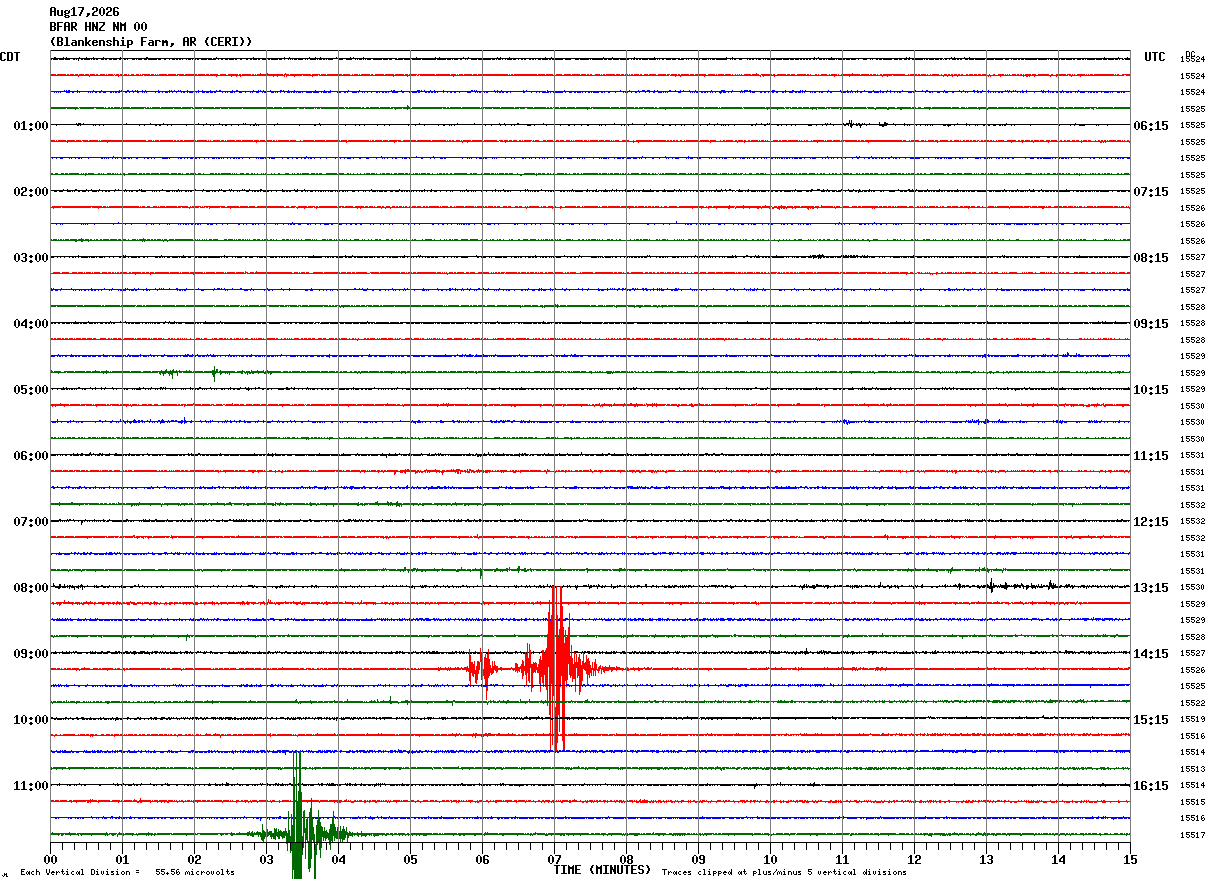The width and height of the screenshot is (1210, 886).
Task: Click the Each Vertical Division microvolts note
Action: 127,873
